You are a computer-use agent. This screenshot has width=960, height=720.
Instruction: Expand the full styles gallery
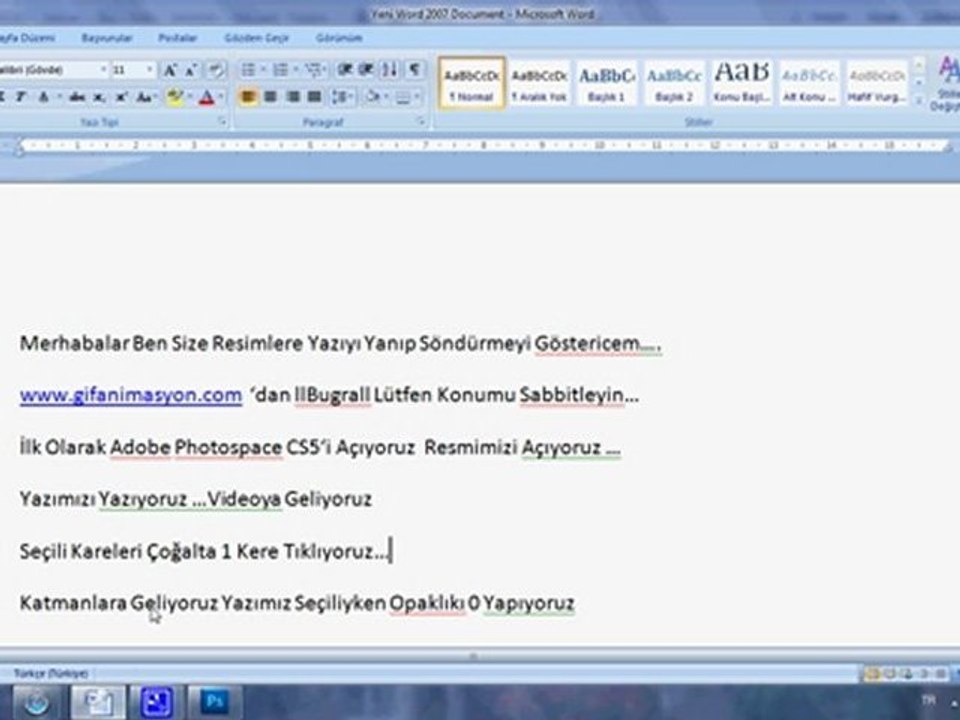[x=918, y=100]
